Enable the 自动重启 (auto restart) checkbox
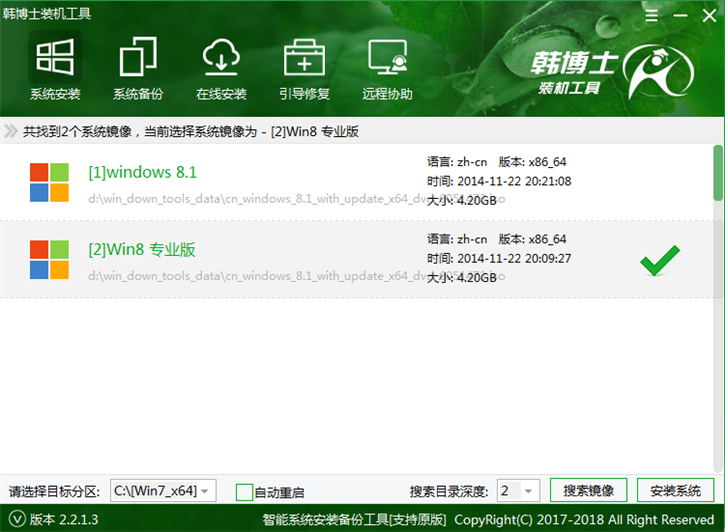The height and width of the screenshot is (532, 725). point(244,492)
